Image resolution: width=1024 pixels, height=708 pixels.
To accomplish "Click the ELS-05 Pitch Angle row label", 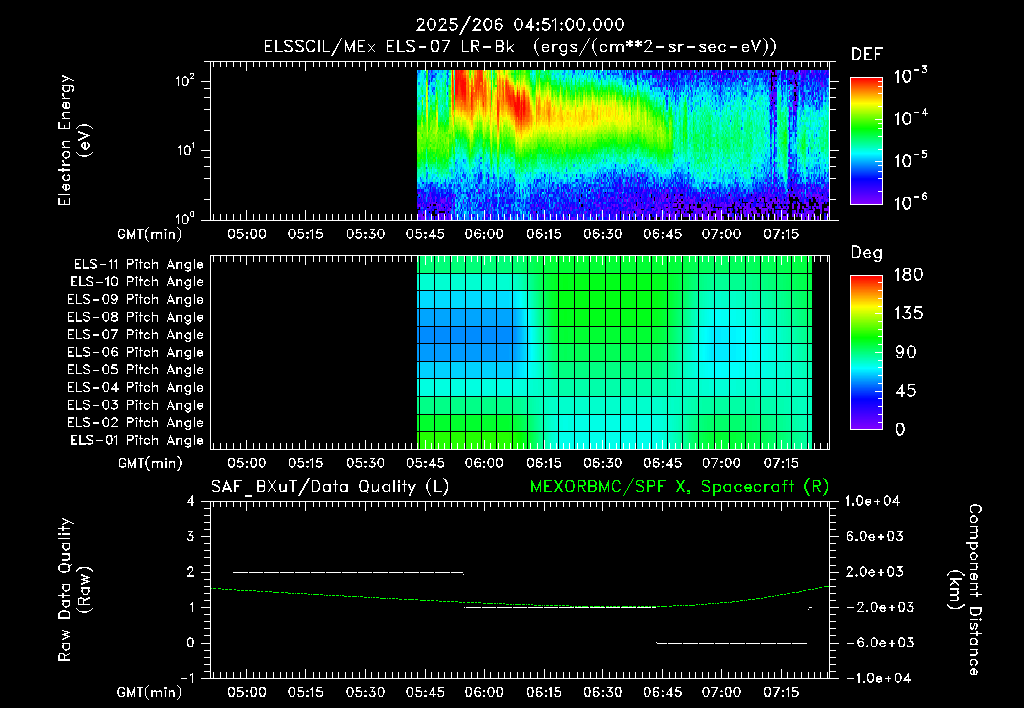I will coord(136,370).
